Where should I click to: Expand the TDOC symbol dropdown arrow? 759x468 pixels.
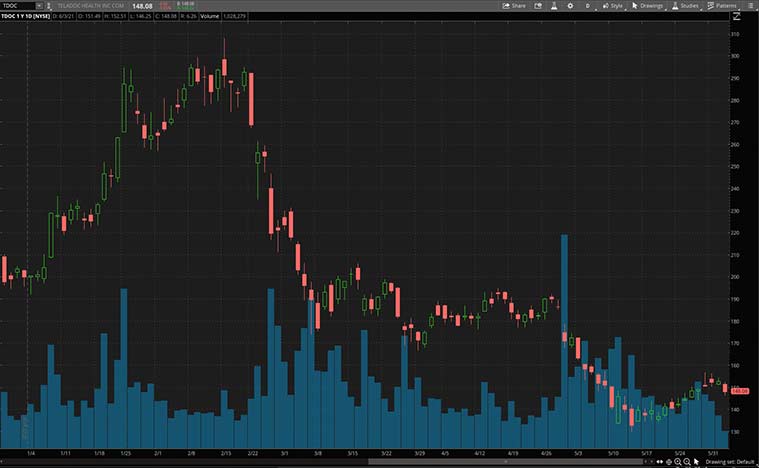38,6
